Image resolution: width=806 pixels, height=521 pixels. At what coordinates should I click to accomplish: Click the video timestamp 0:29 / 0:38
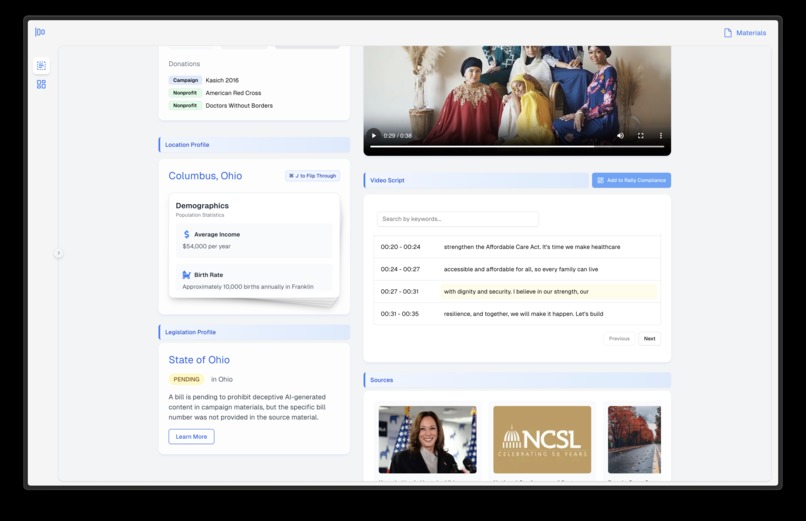pyautogui.click(x=397, y=136)
